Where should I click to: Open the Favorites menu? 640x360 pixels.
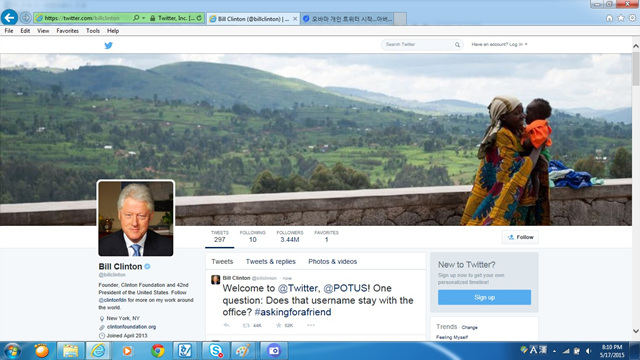(68, 31)
